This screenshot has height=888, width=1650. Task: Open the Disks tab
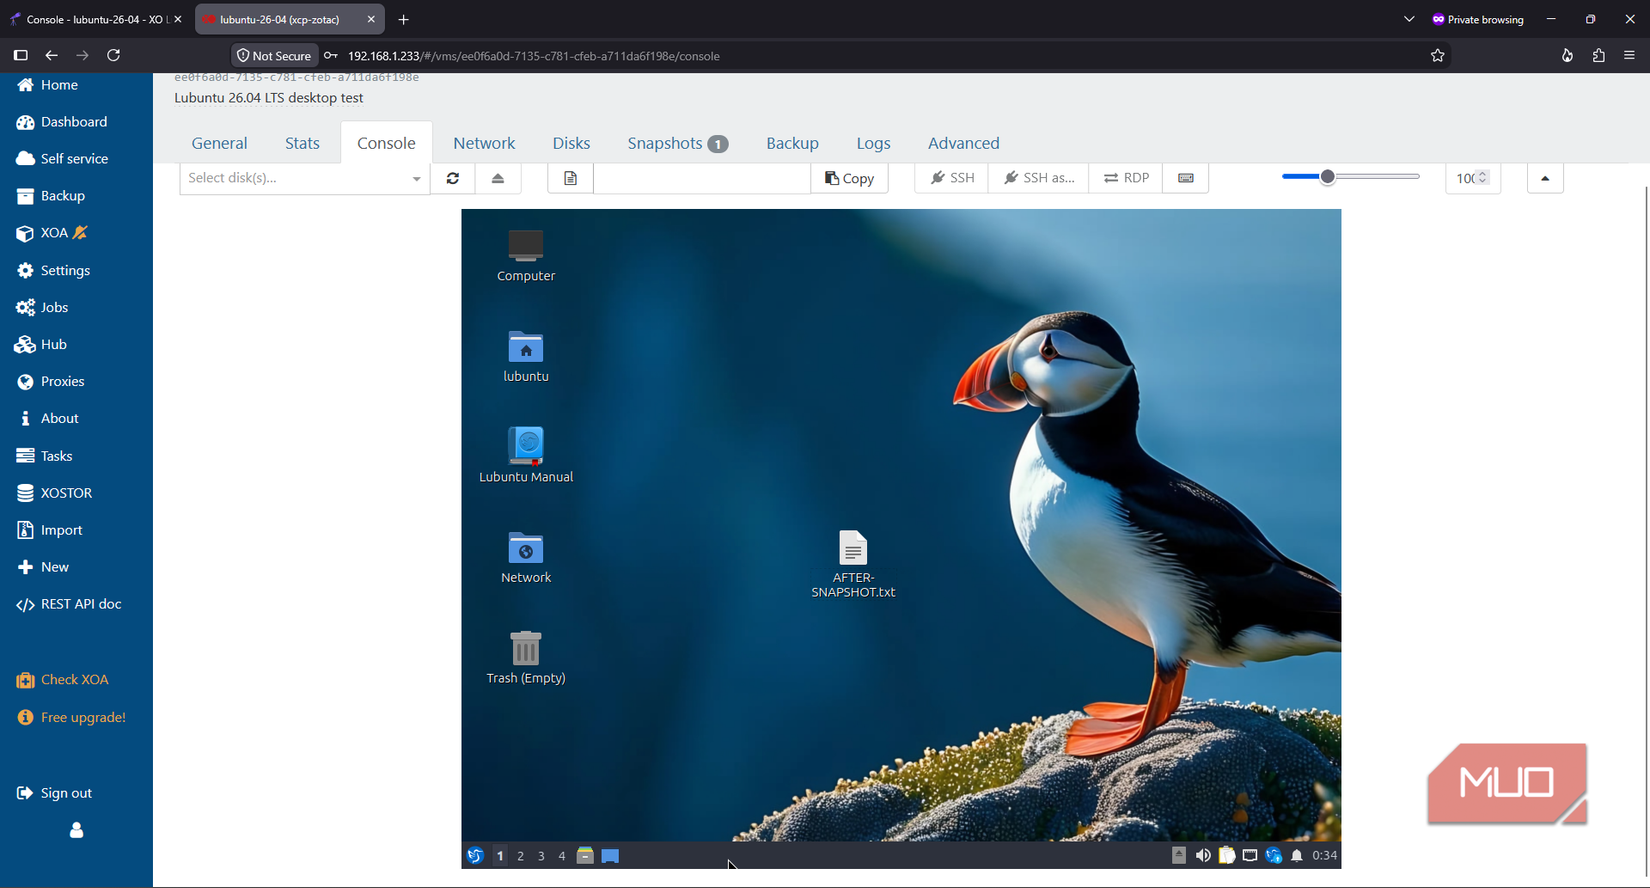click(571, 143)
